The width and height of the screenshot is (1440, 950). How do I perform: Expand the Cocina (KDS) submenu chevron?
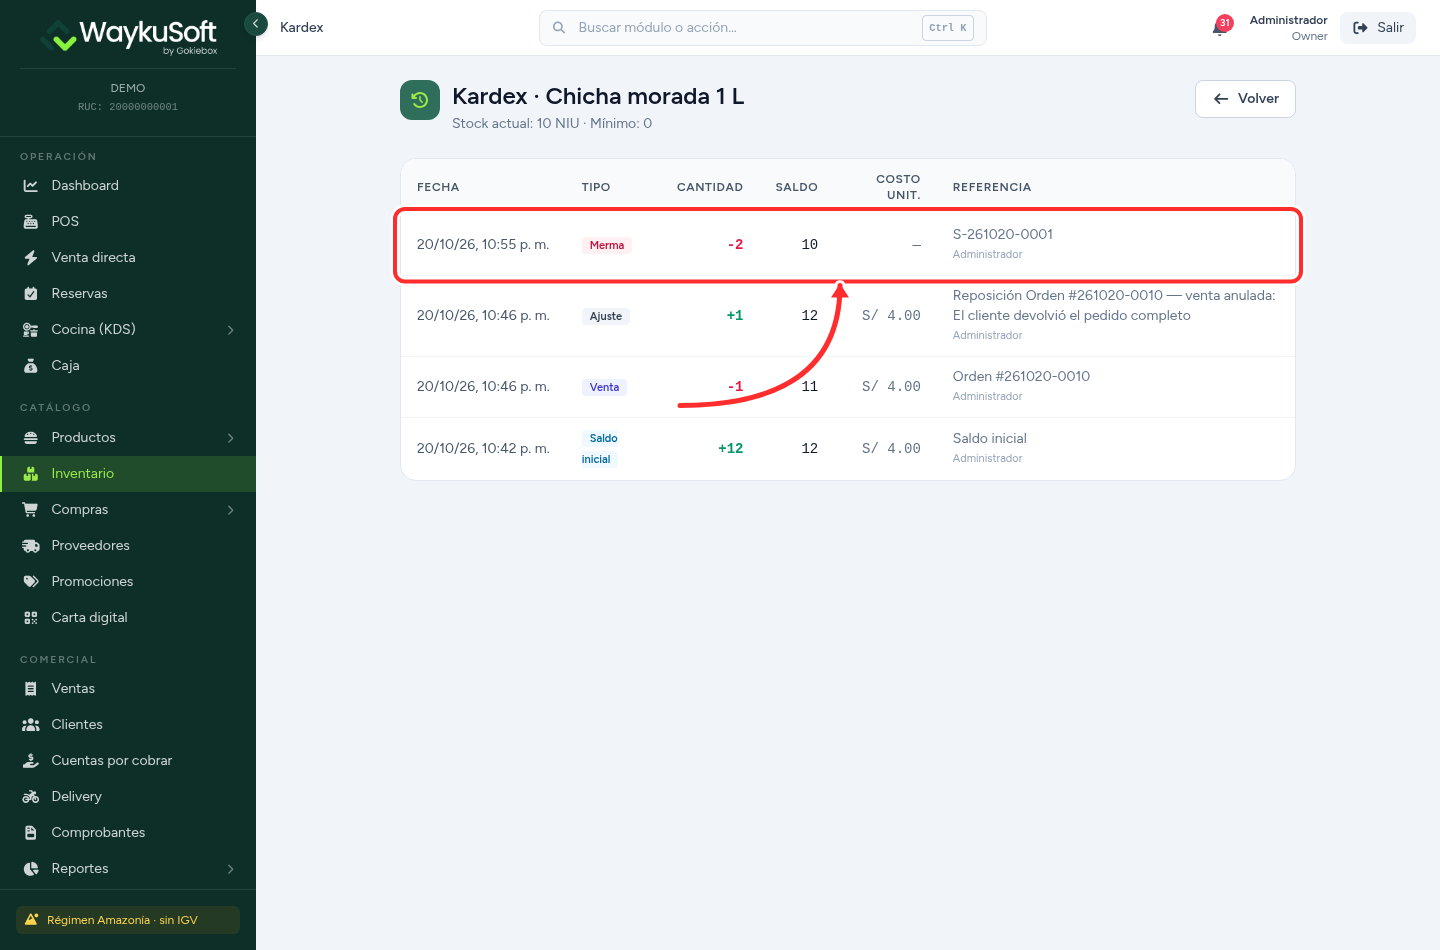[x=231, y=330]
